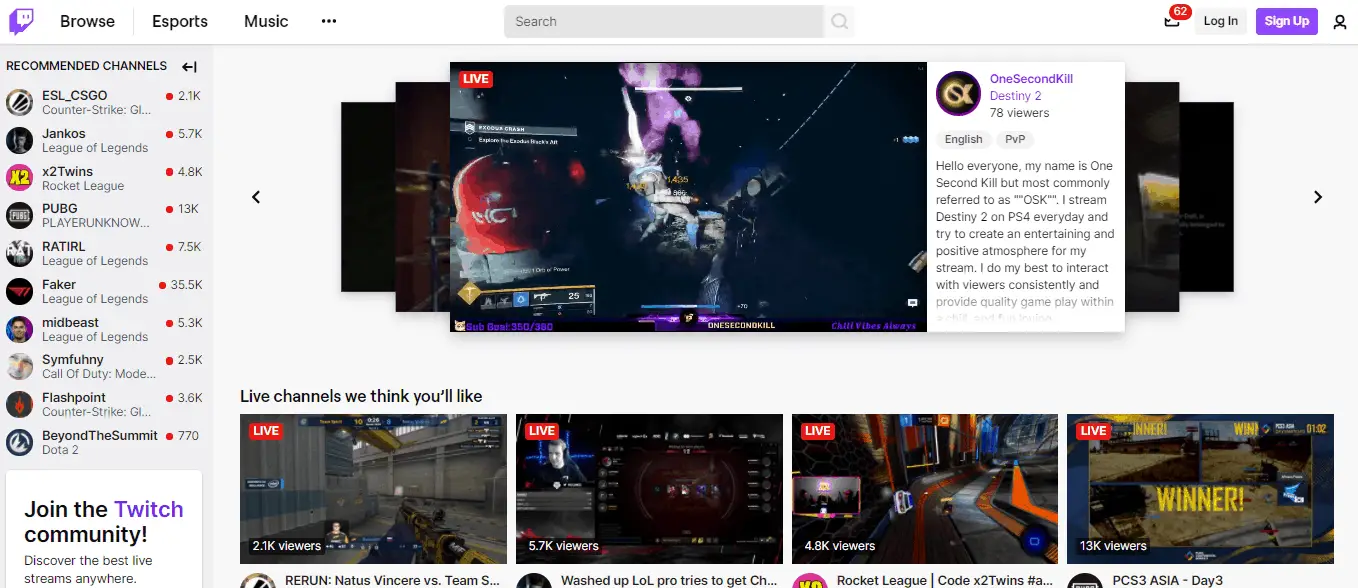Screen dimensions: 1358x588
Task: Click PUBG channel avatar
Action: tap(19, 215)
